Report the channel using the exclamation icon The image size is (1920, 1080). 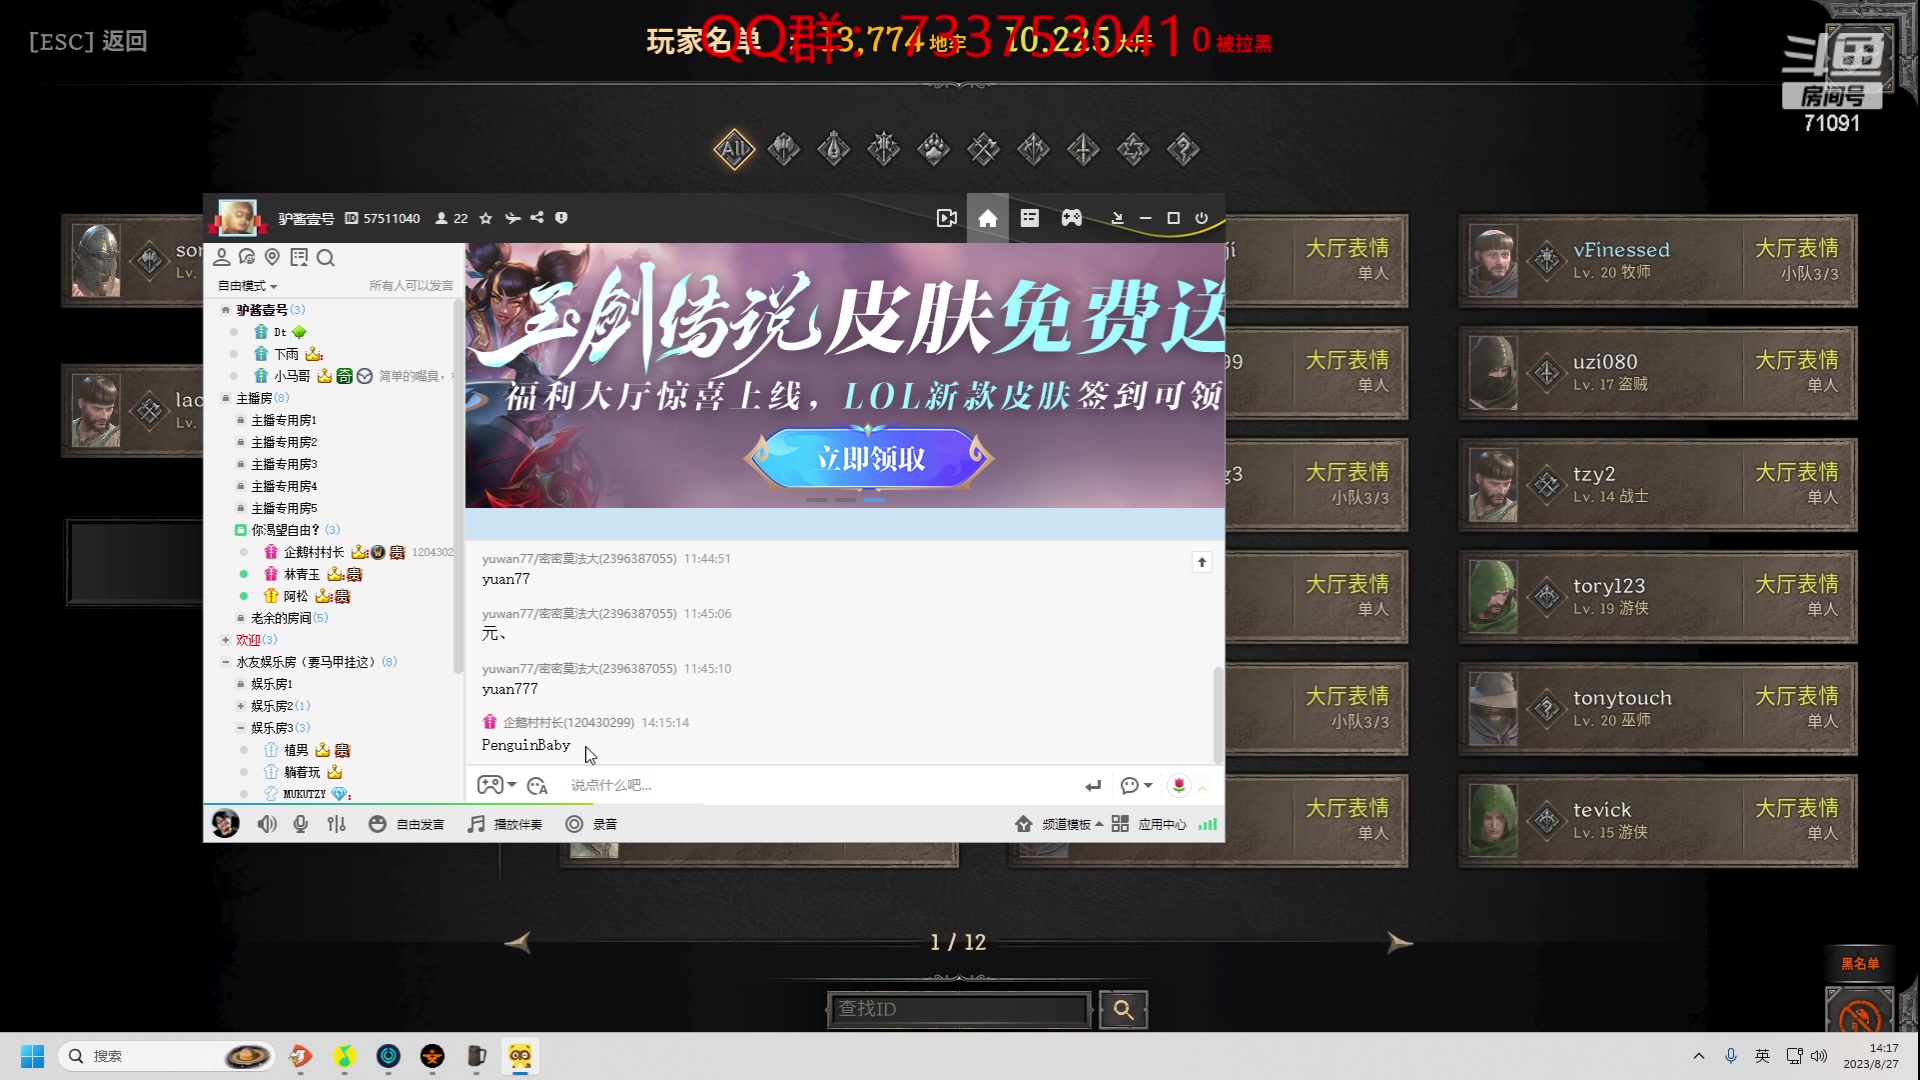click(561, 218)
